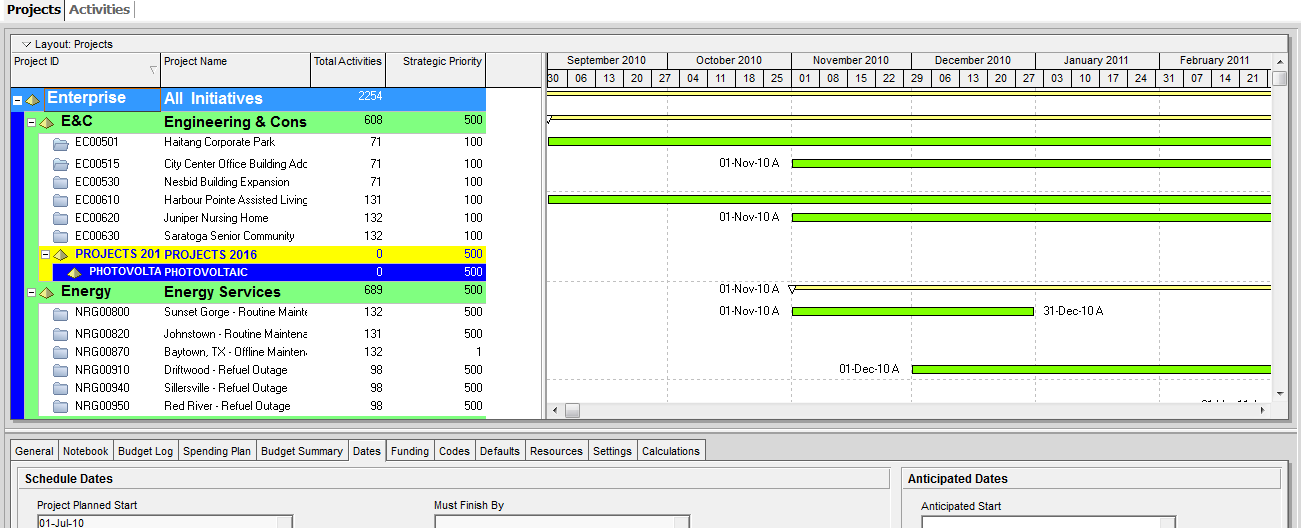This screenshot has height=528, width=1301.
Task: Click the January 2011 timescale header
Action: [x=1096, y=60]
